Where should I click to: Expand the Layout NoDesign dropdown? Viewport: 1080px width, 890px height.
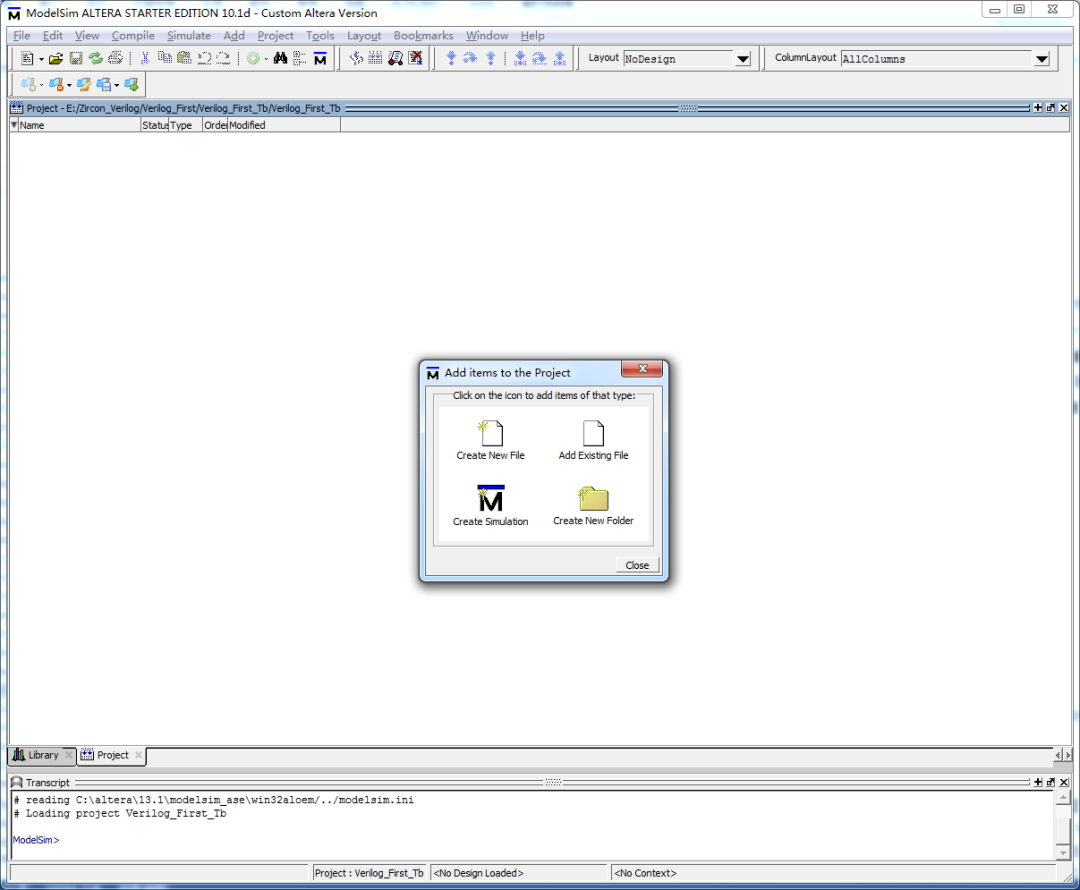tap(742, 59)
